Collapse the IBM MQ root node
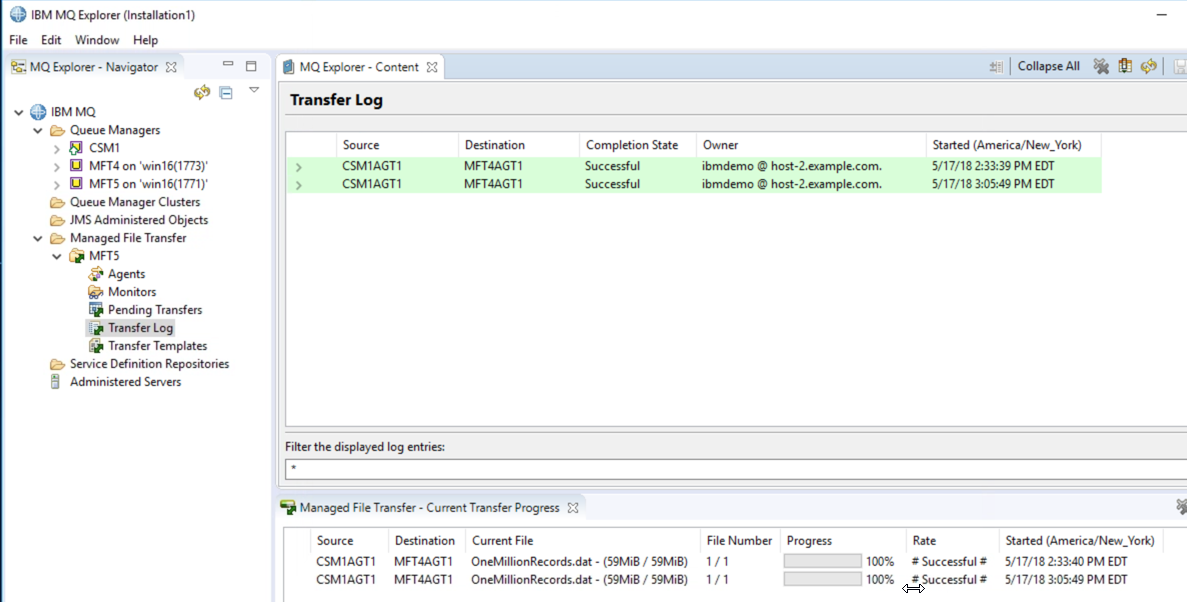1187x602 pixels. [19, 113]
